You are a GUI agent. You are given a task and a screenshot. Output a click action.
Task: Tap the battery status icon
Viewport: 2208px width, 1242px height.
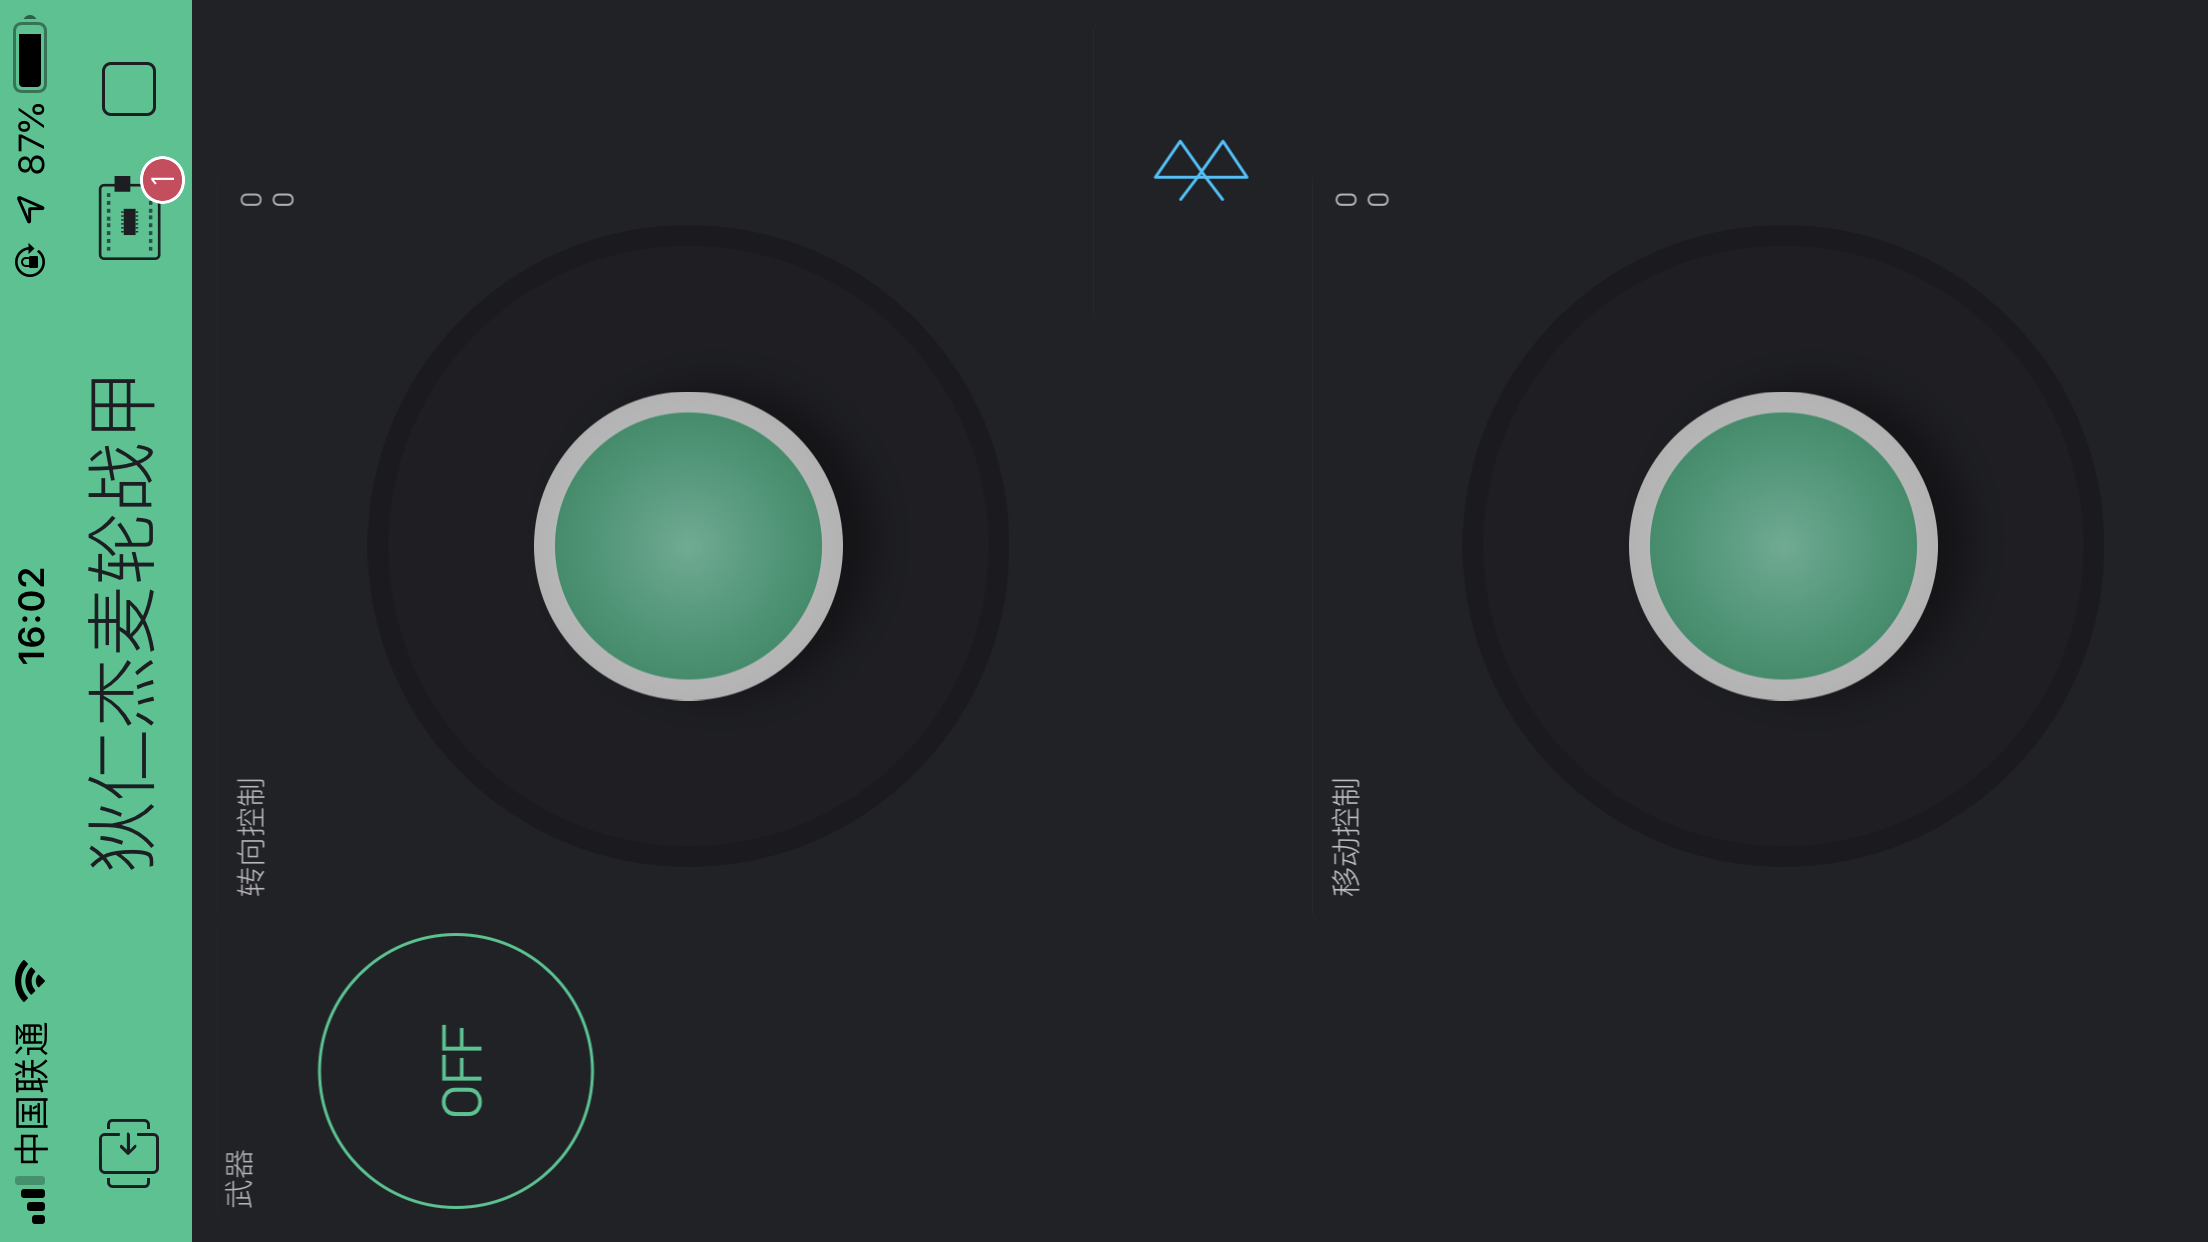pyautogui.click(x=30, y=56)
